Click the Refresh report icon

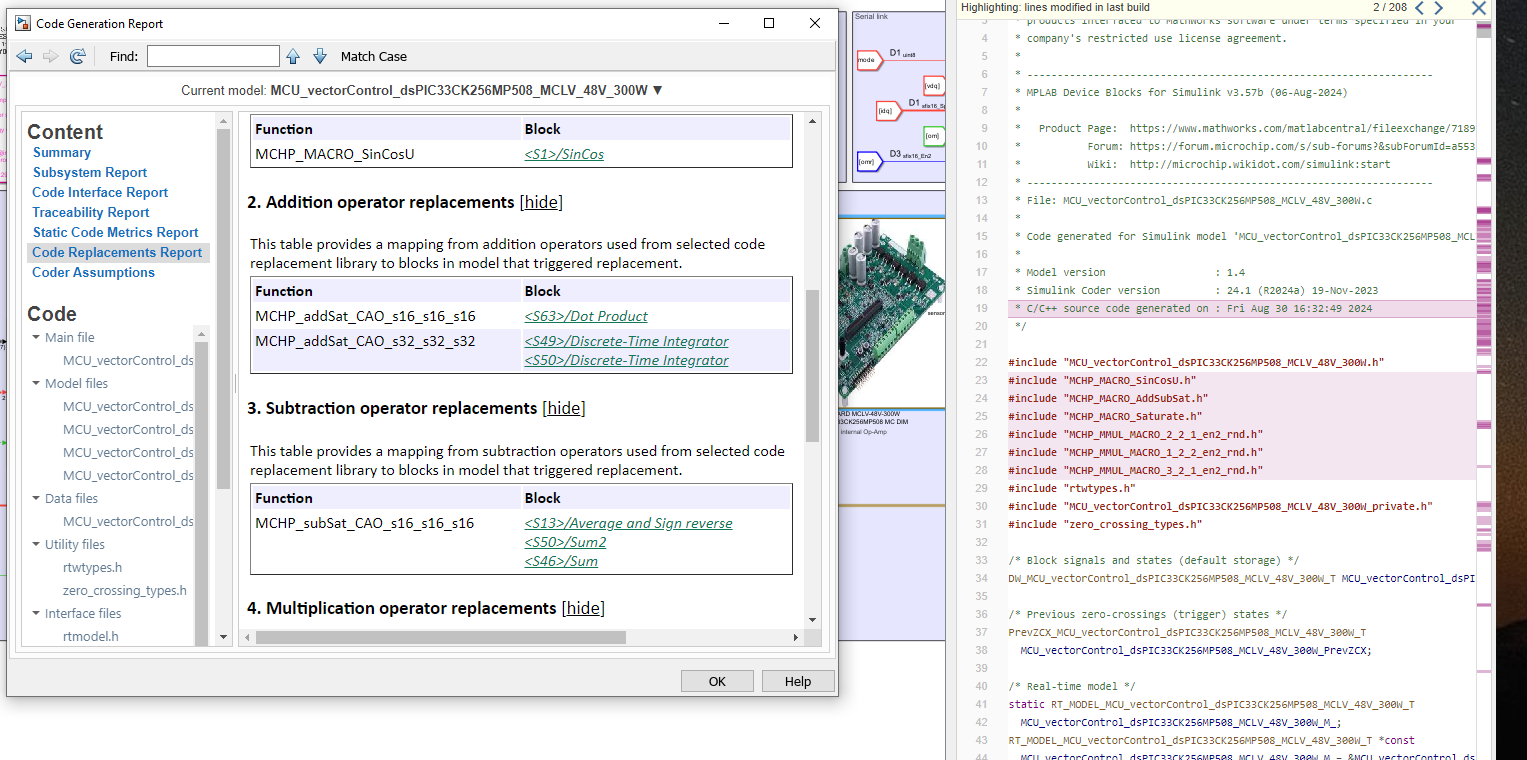coord(77,56)
